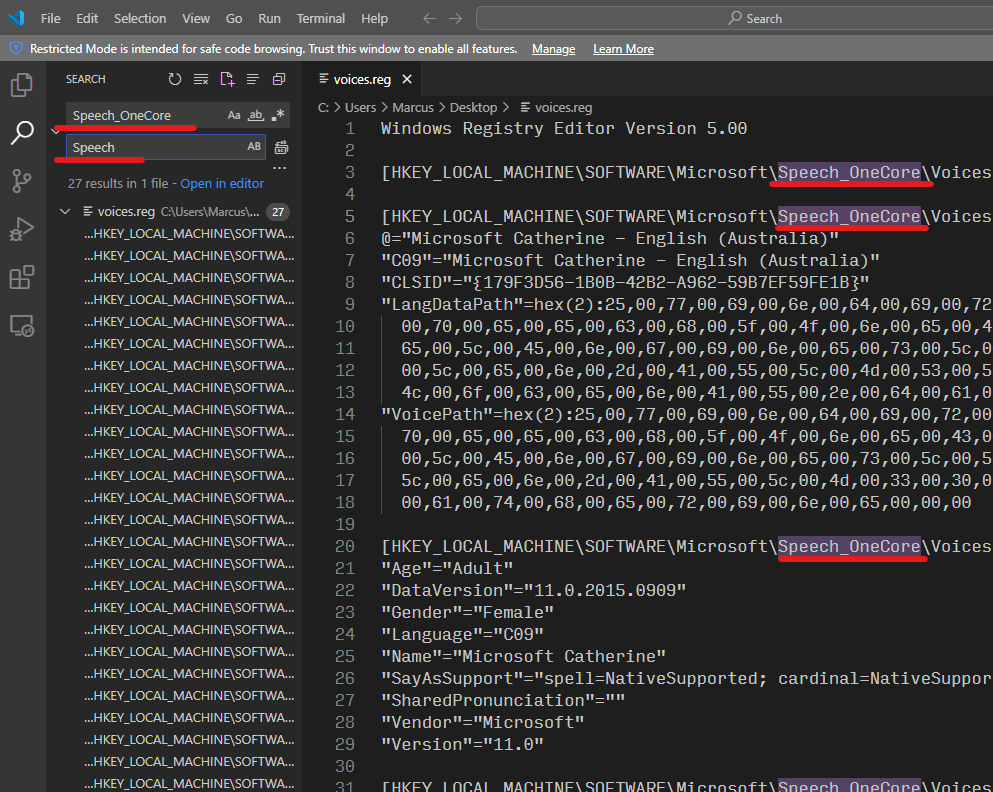
Task: Toggle Preserve Case in replace box
Action: coord(254,147)
